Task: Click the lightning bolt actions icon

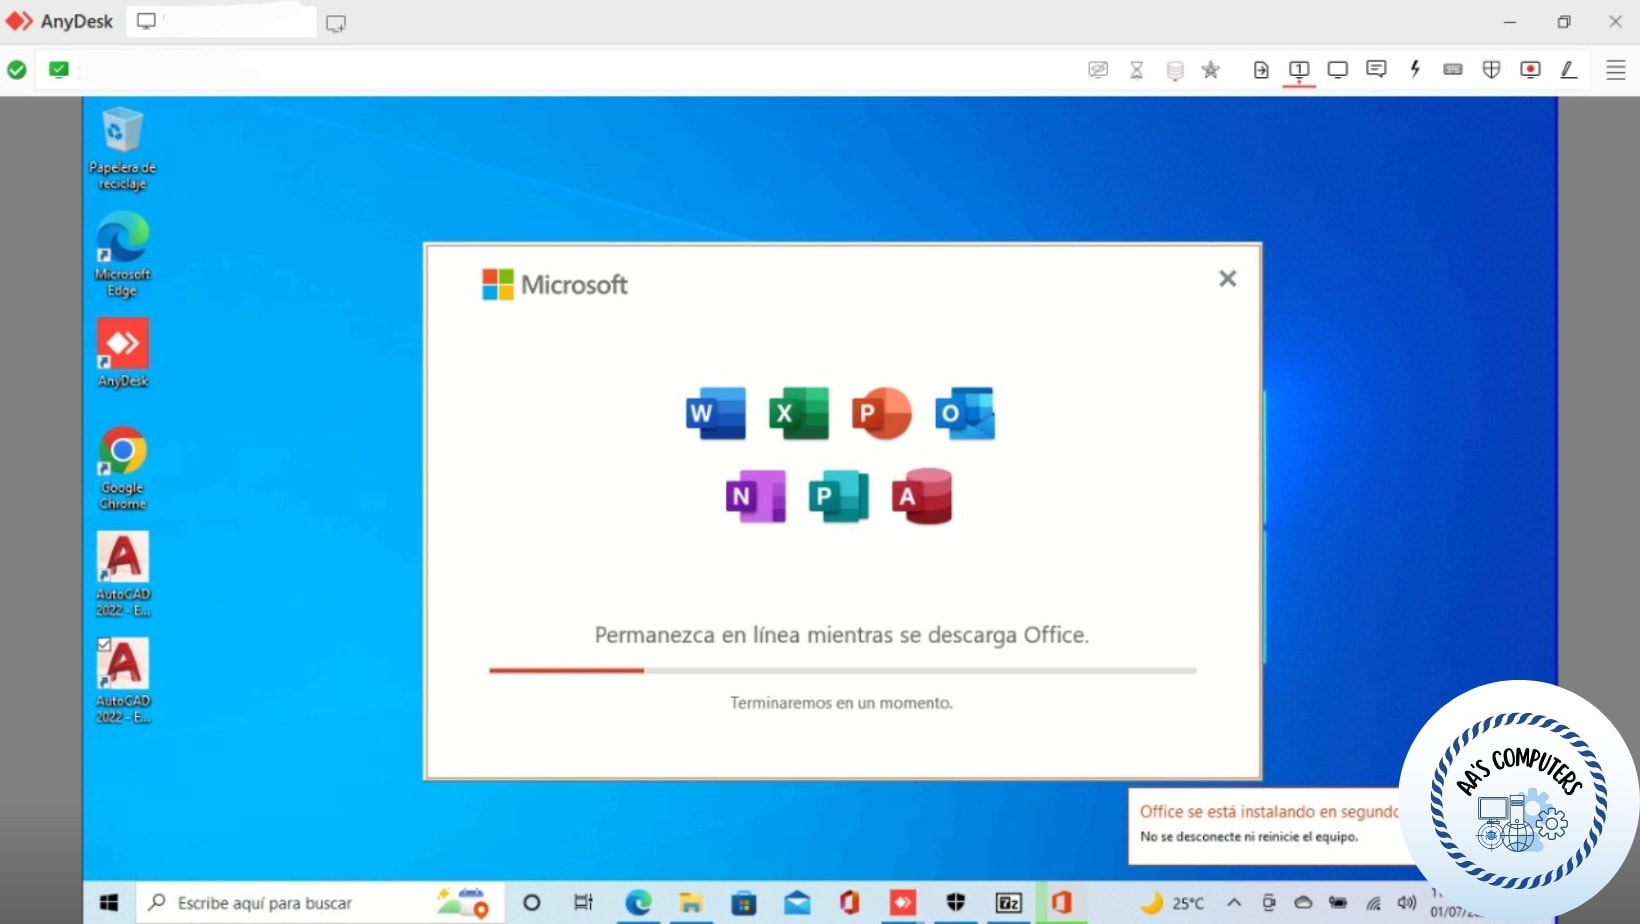Action: [1415, 69]
